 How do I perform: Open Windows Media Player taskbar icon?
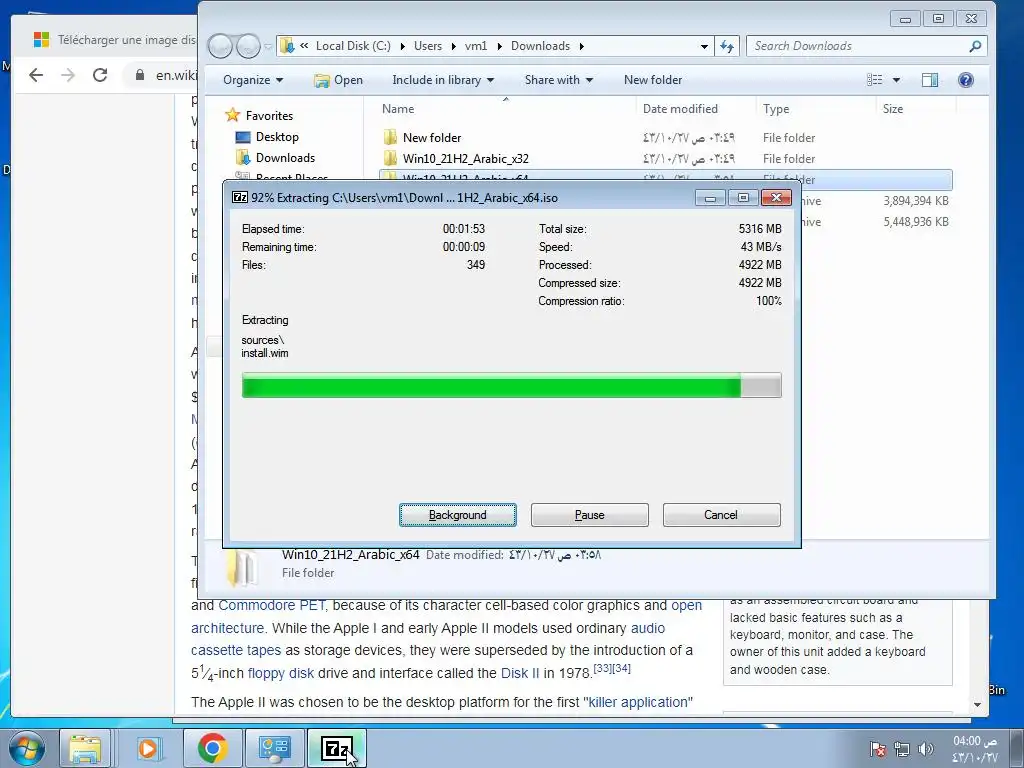tap(148, 748)
